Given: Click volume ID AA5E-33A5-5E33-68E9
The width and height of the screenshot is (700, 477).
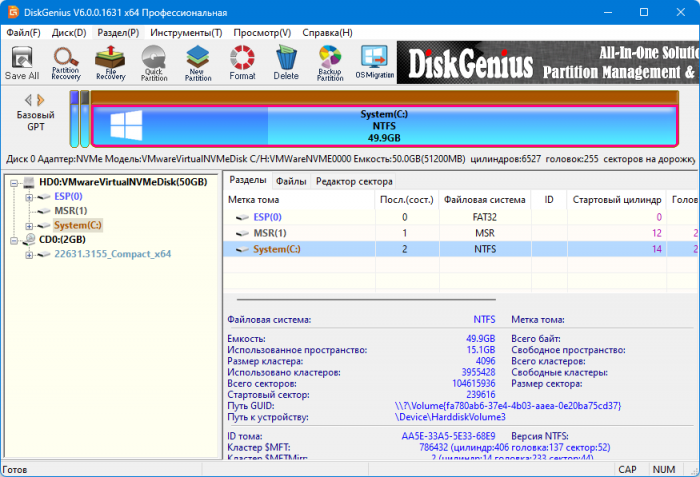Looking at the screenshot, I should 448,436.
